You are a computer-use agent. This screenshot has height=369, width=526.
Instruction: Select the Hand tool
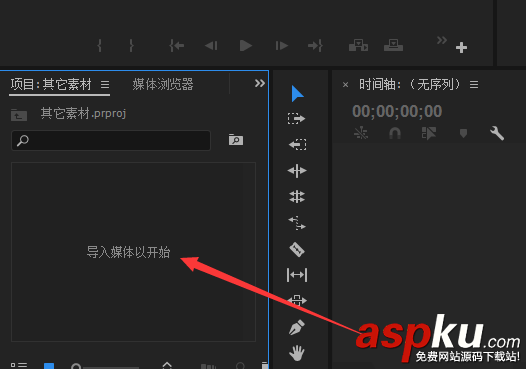[297, 353]
